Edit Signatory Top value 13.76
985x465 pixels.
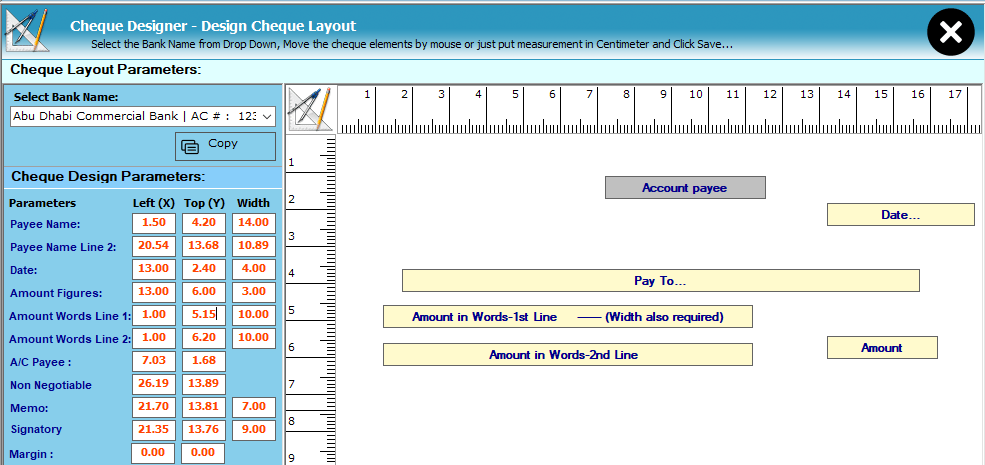[x=204, y=430]
